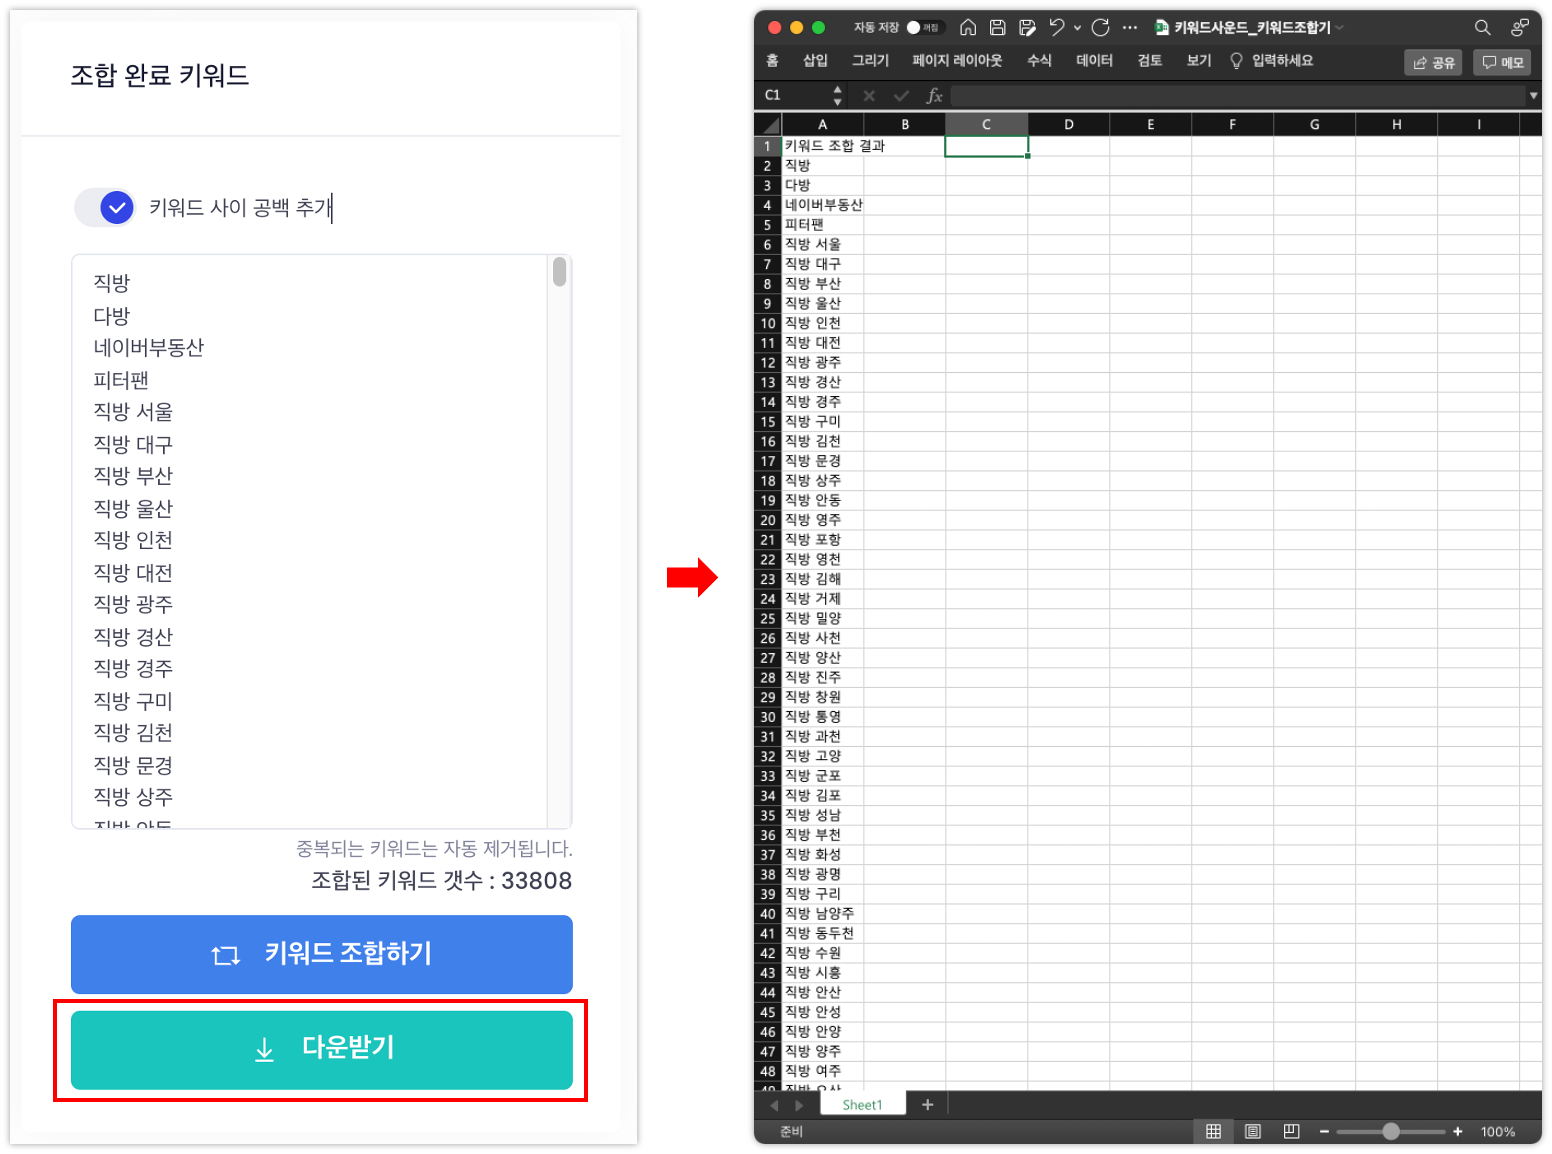Click the 조합된 키워드 갯수 count text
Screen dimensions: 1552x1154
(x=442, y=880)
